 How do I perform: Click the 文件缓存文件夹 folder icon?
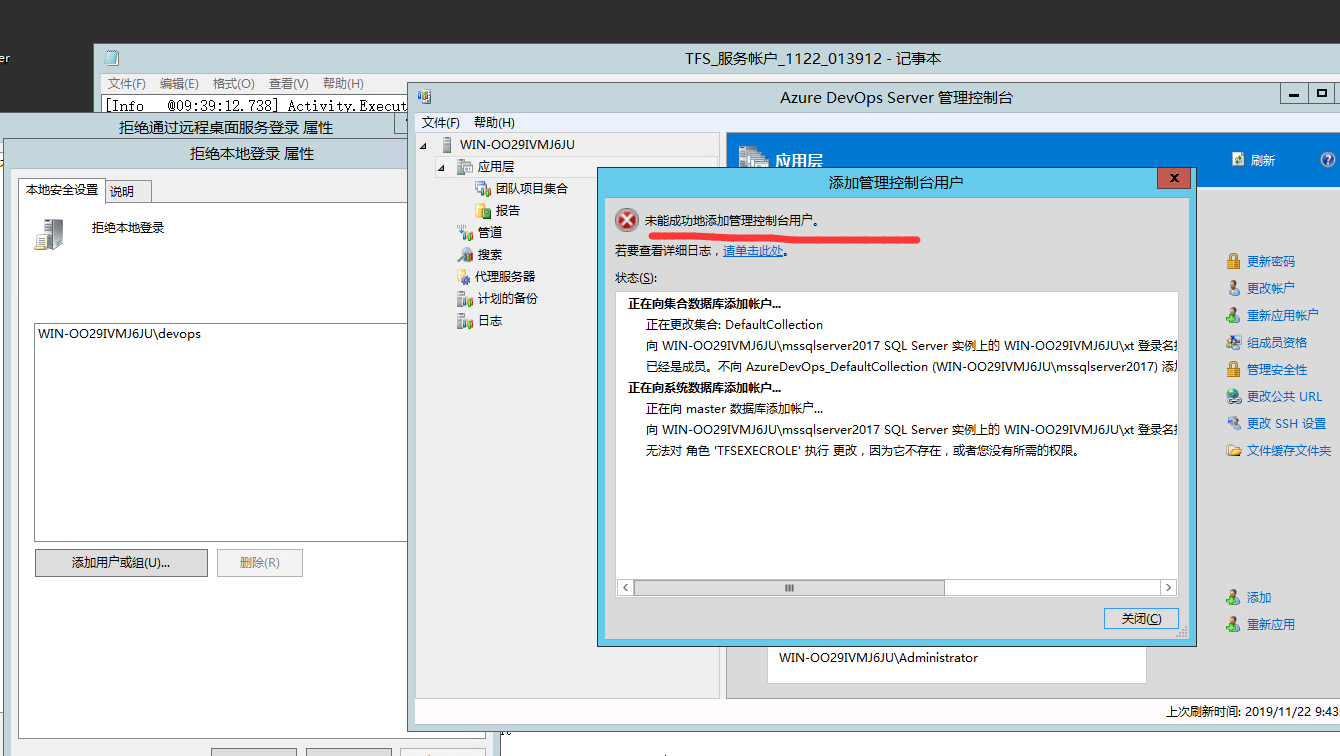click(x=1233, y=450)
